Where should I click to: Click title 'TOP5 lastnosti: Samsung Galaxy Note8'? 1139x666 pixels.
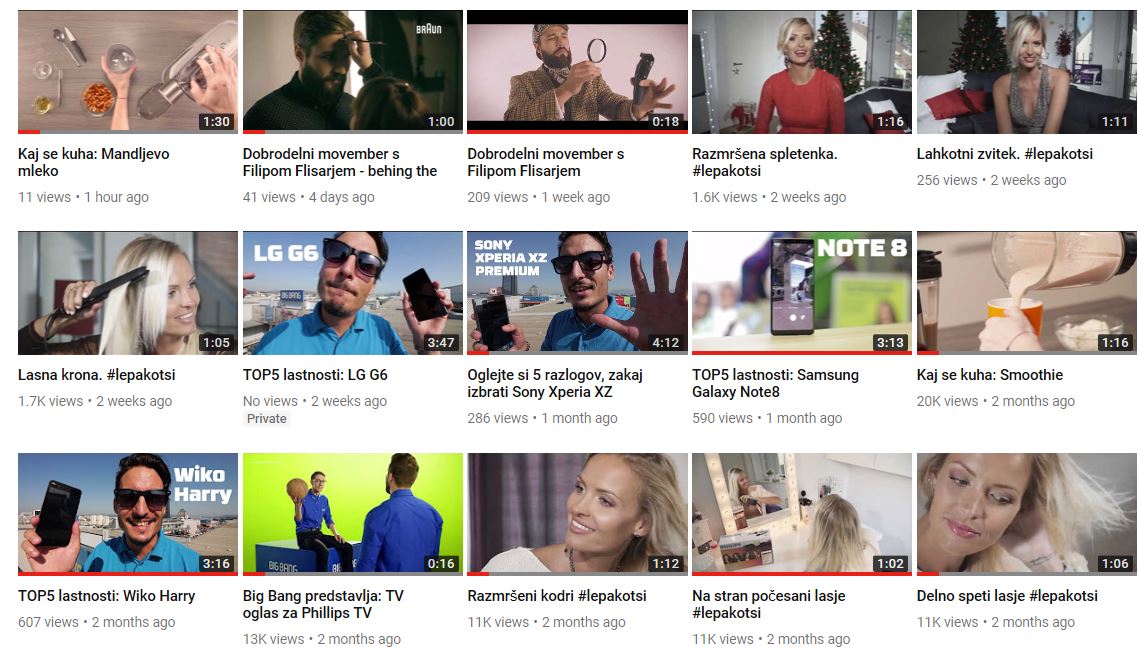tap(775, 383)
